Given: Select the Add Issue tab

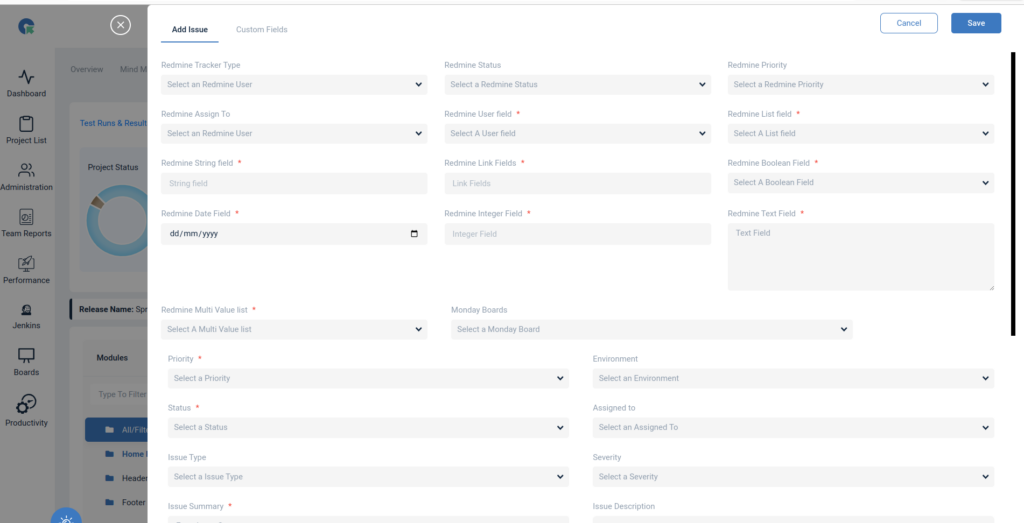Looking at the screenshot, I should click(x=190, y=30).
